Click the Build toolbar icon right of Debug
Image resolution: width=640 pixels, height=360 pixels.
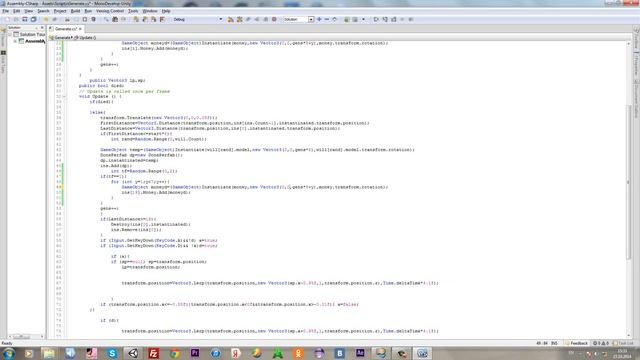tap(231, 19)
